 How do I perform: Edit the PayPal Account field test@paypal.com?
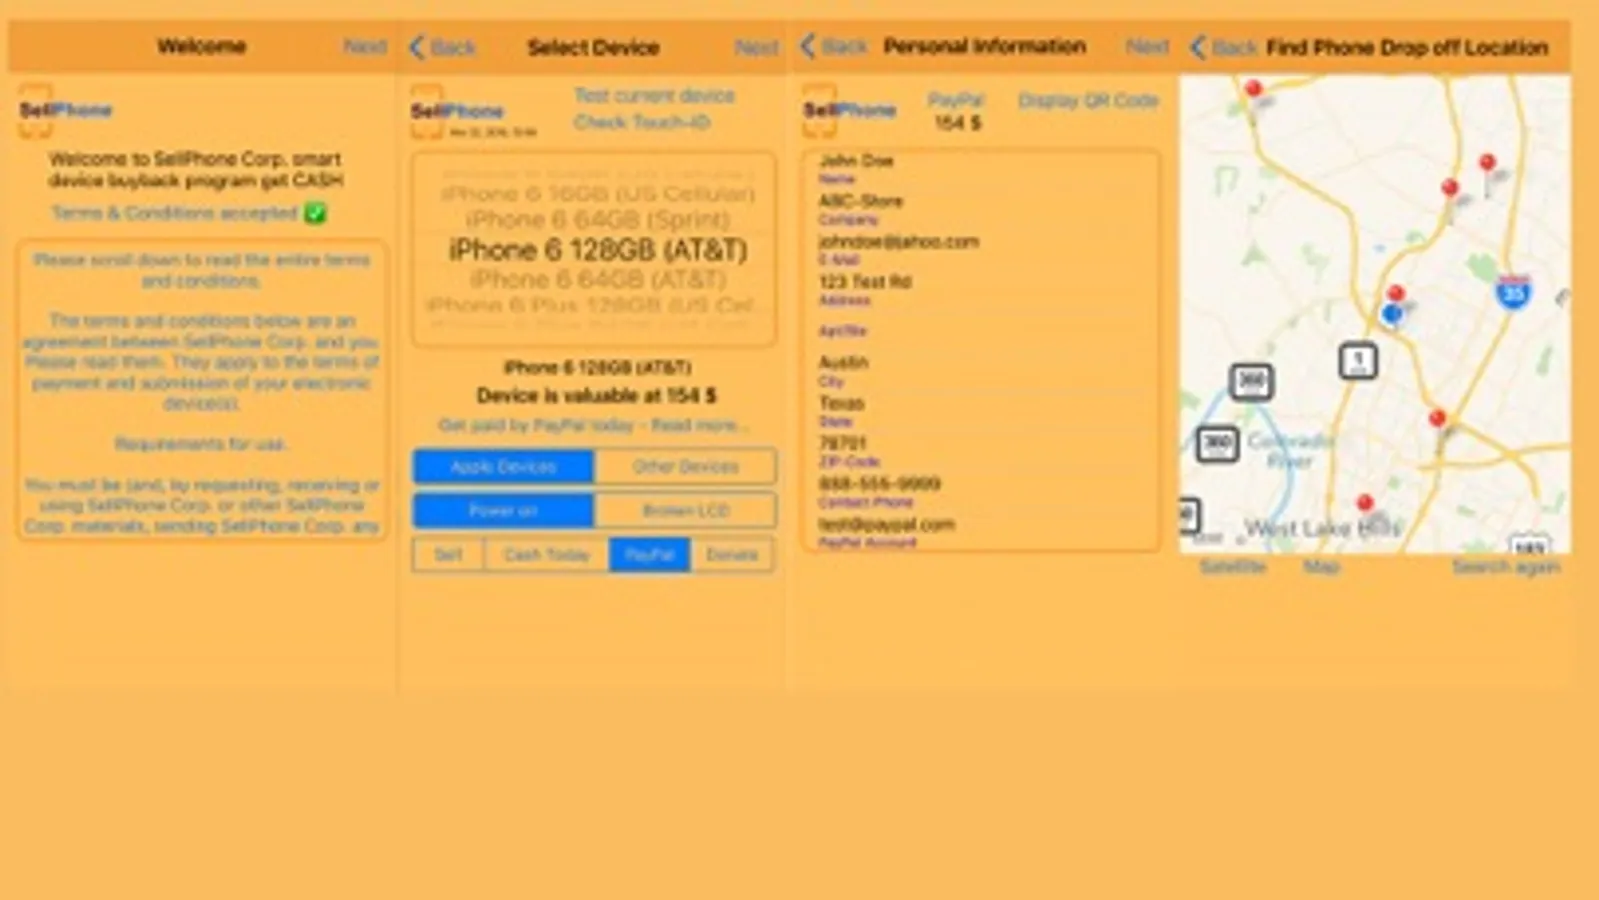[x=980, y=532]
